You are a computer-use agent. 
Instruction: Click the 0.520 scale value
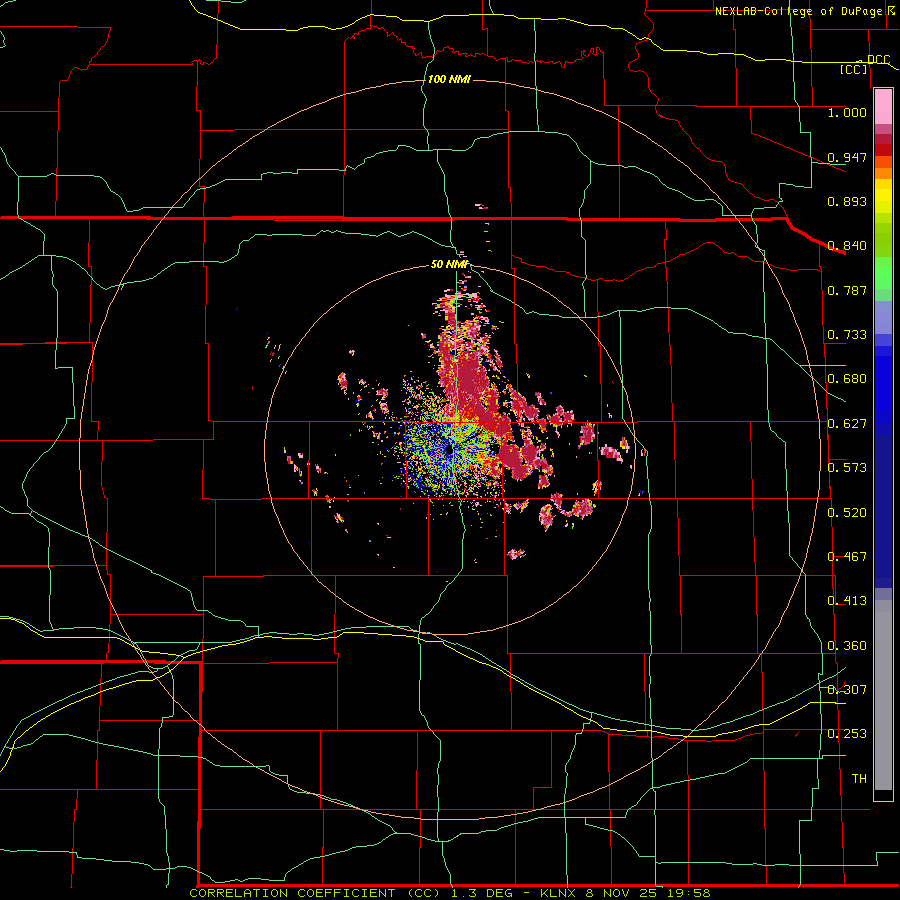(847, 513)
